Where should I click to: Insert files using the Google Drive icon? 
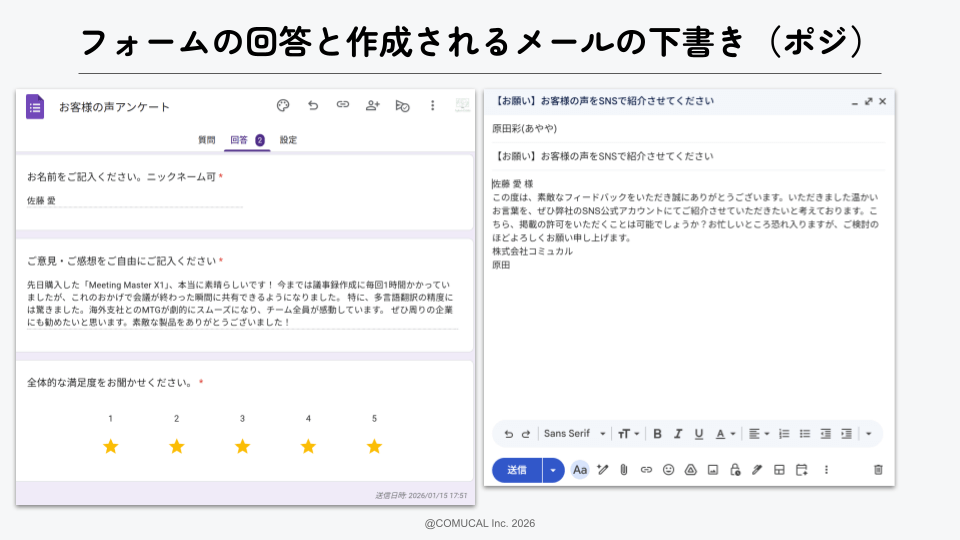click(690, 469)
